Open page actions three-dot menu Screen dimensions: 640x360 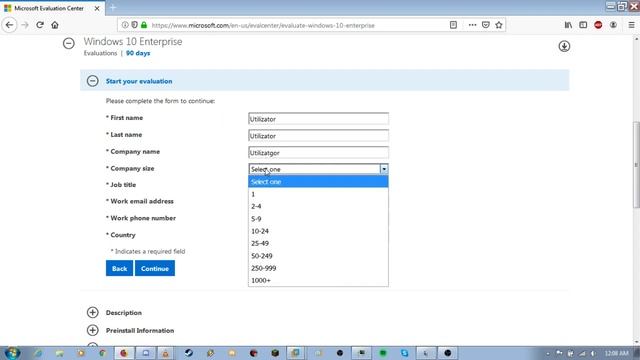[472, 25]
